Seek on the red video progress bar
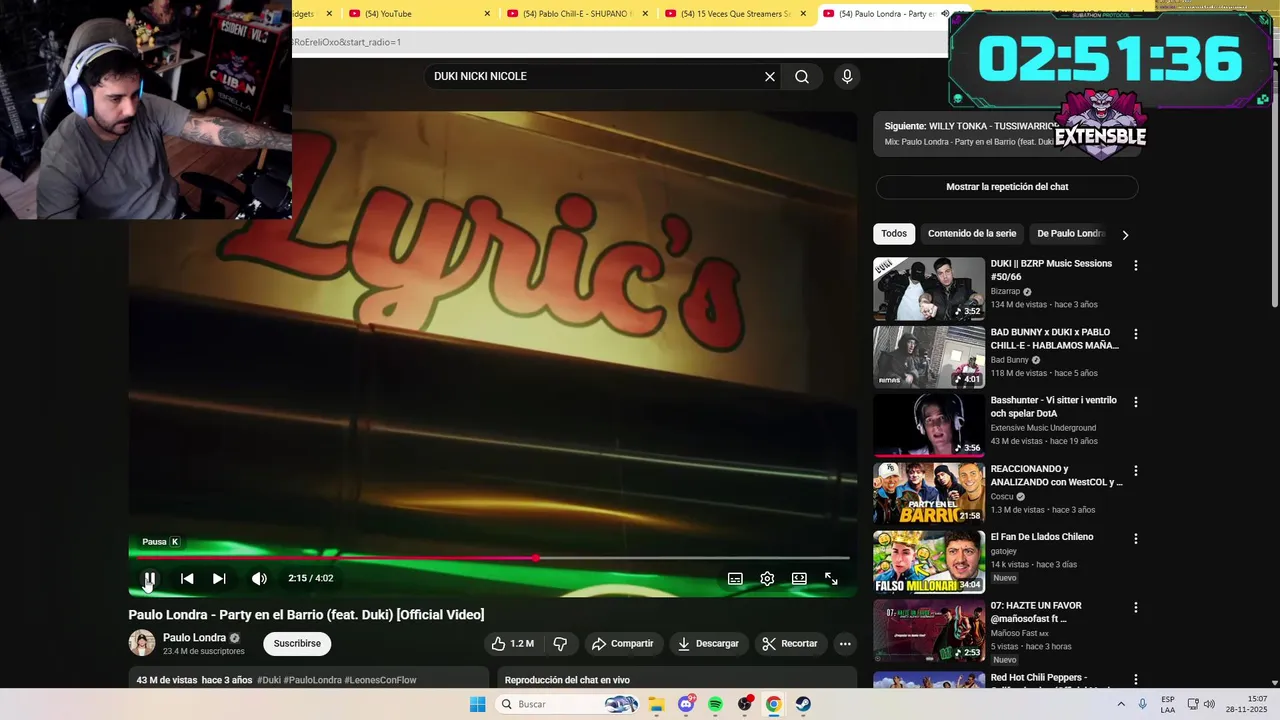The height and width of the screenshot is (720, 1280). click(489, 558)
